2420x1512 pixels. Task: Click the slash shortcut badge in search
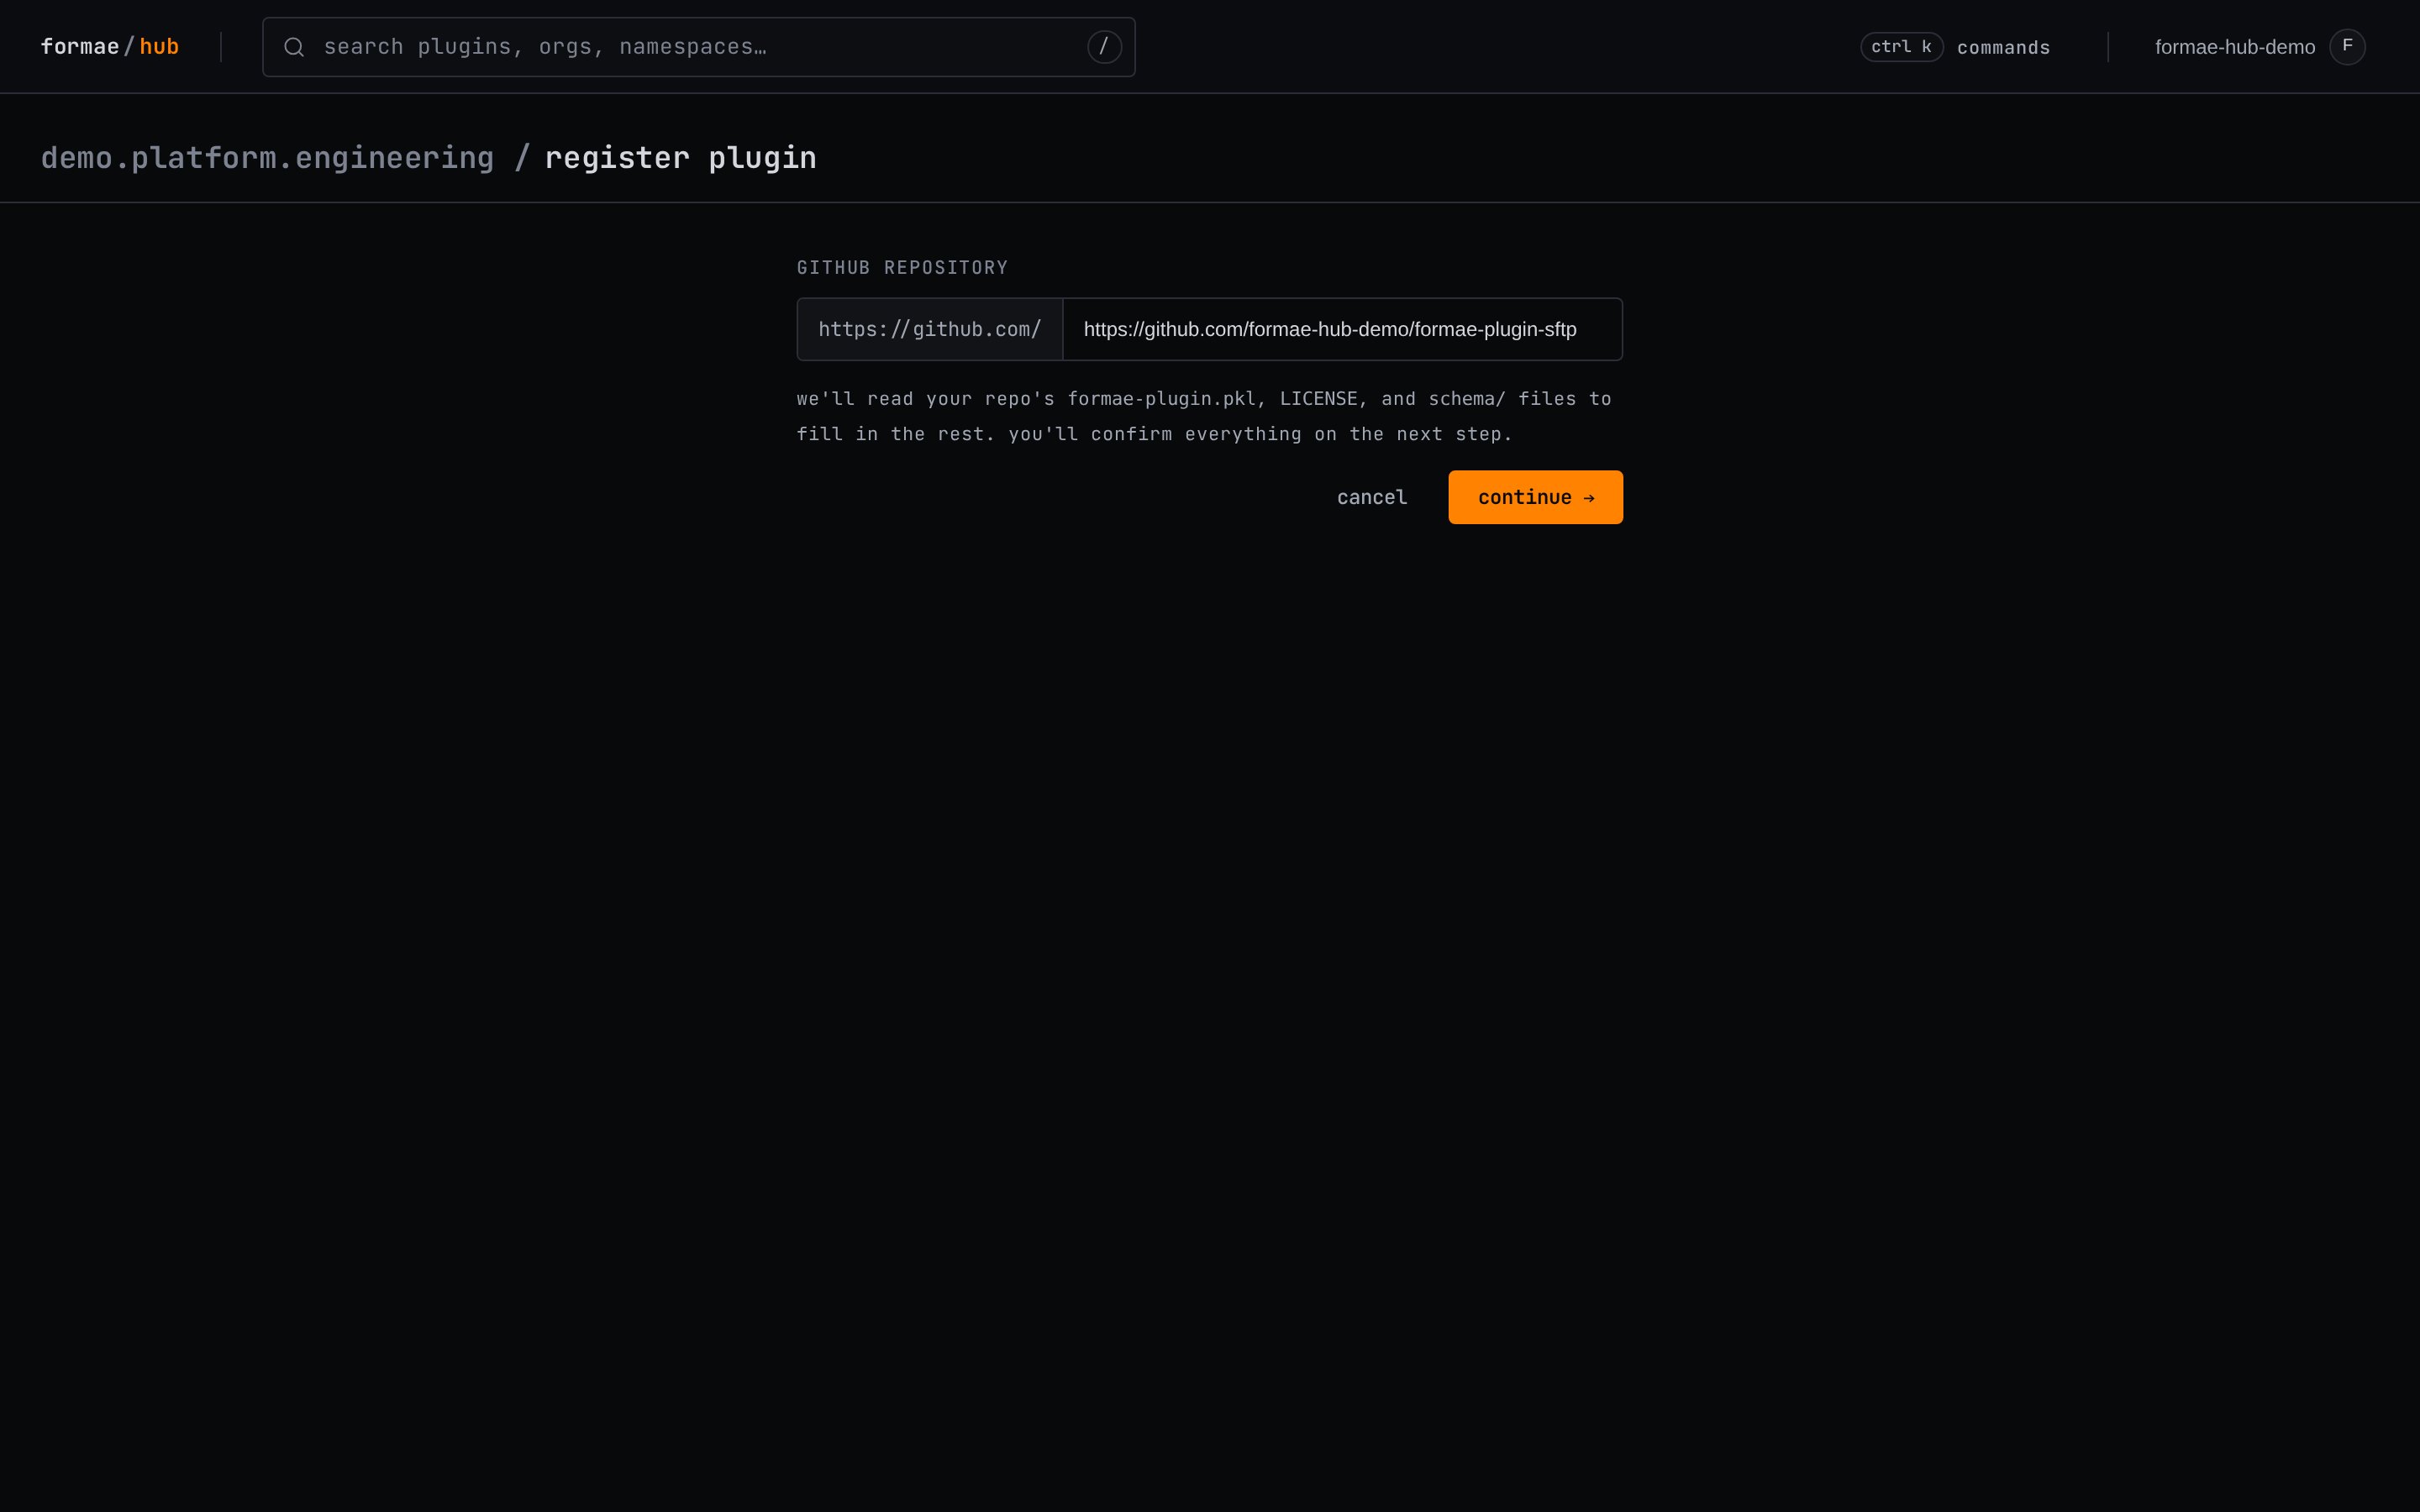[x=1104, y=47]
